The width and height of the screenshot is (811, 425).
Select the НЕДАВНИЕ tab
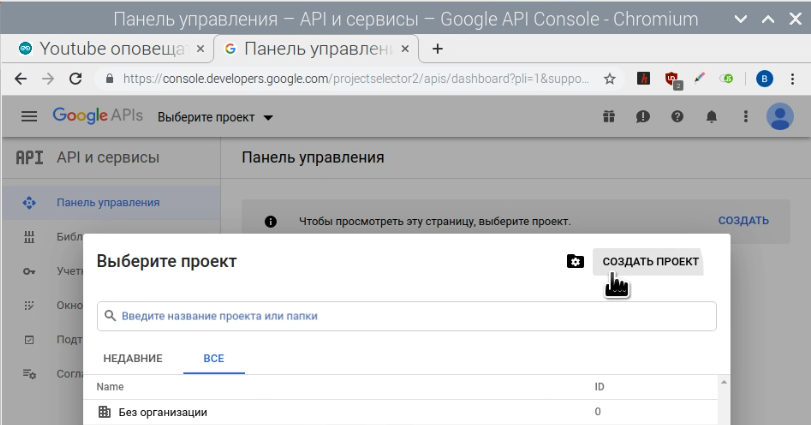click(x=133, y=358)
